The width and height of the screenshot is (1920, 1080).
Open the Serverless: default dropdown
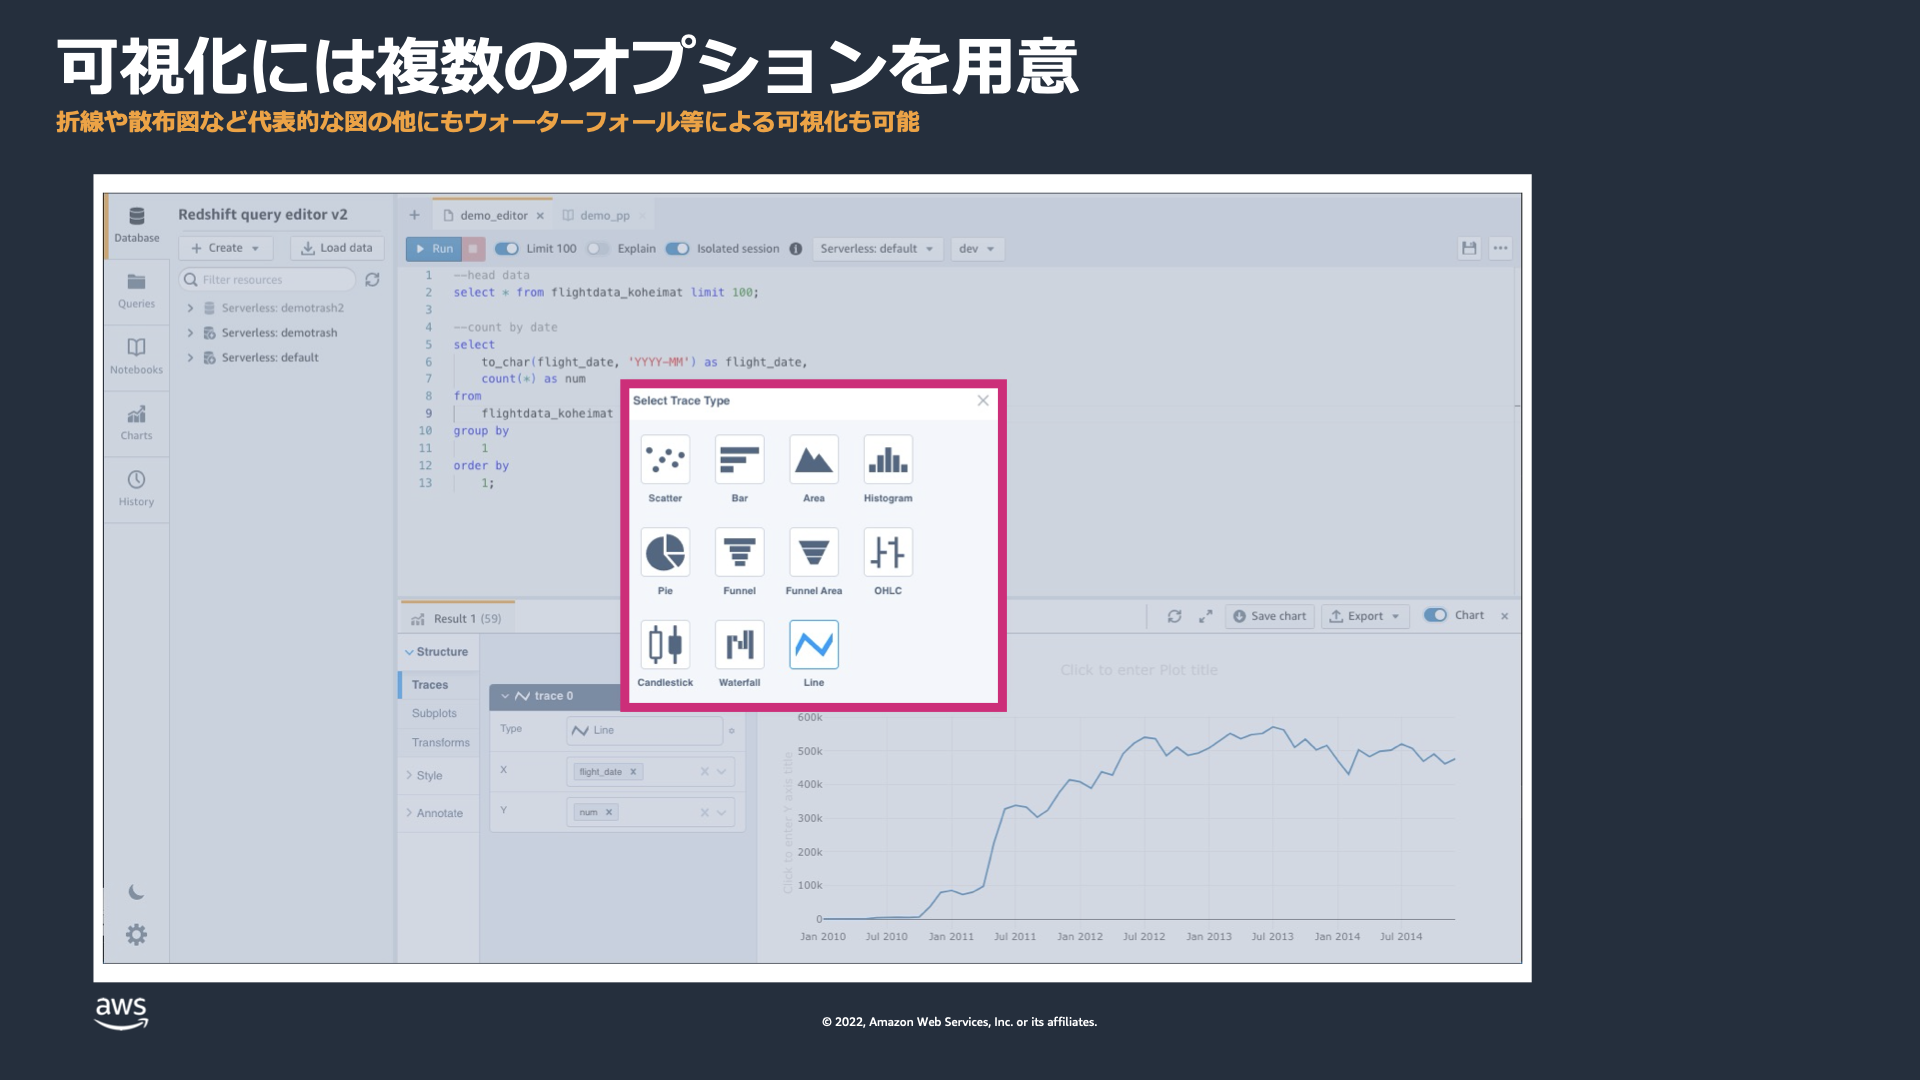(x=876, y=249)
